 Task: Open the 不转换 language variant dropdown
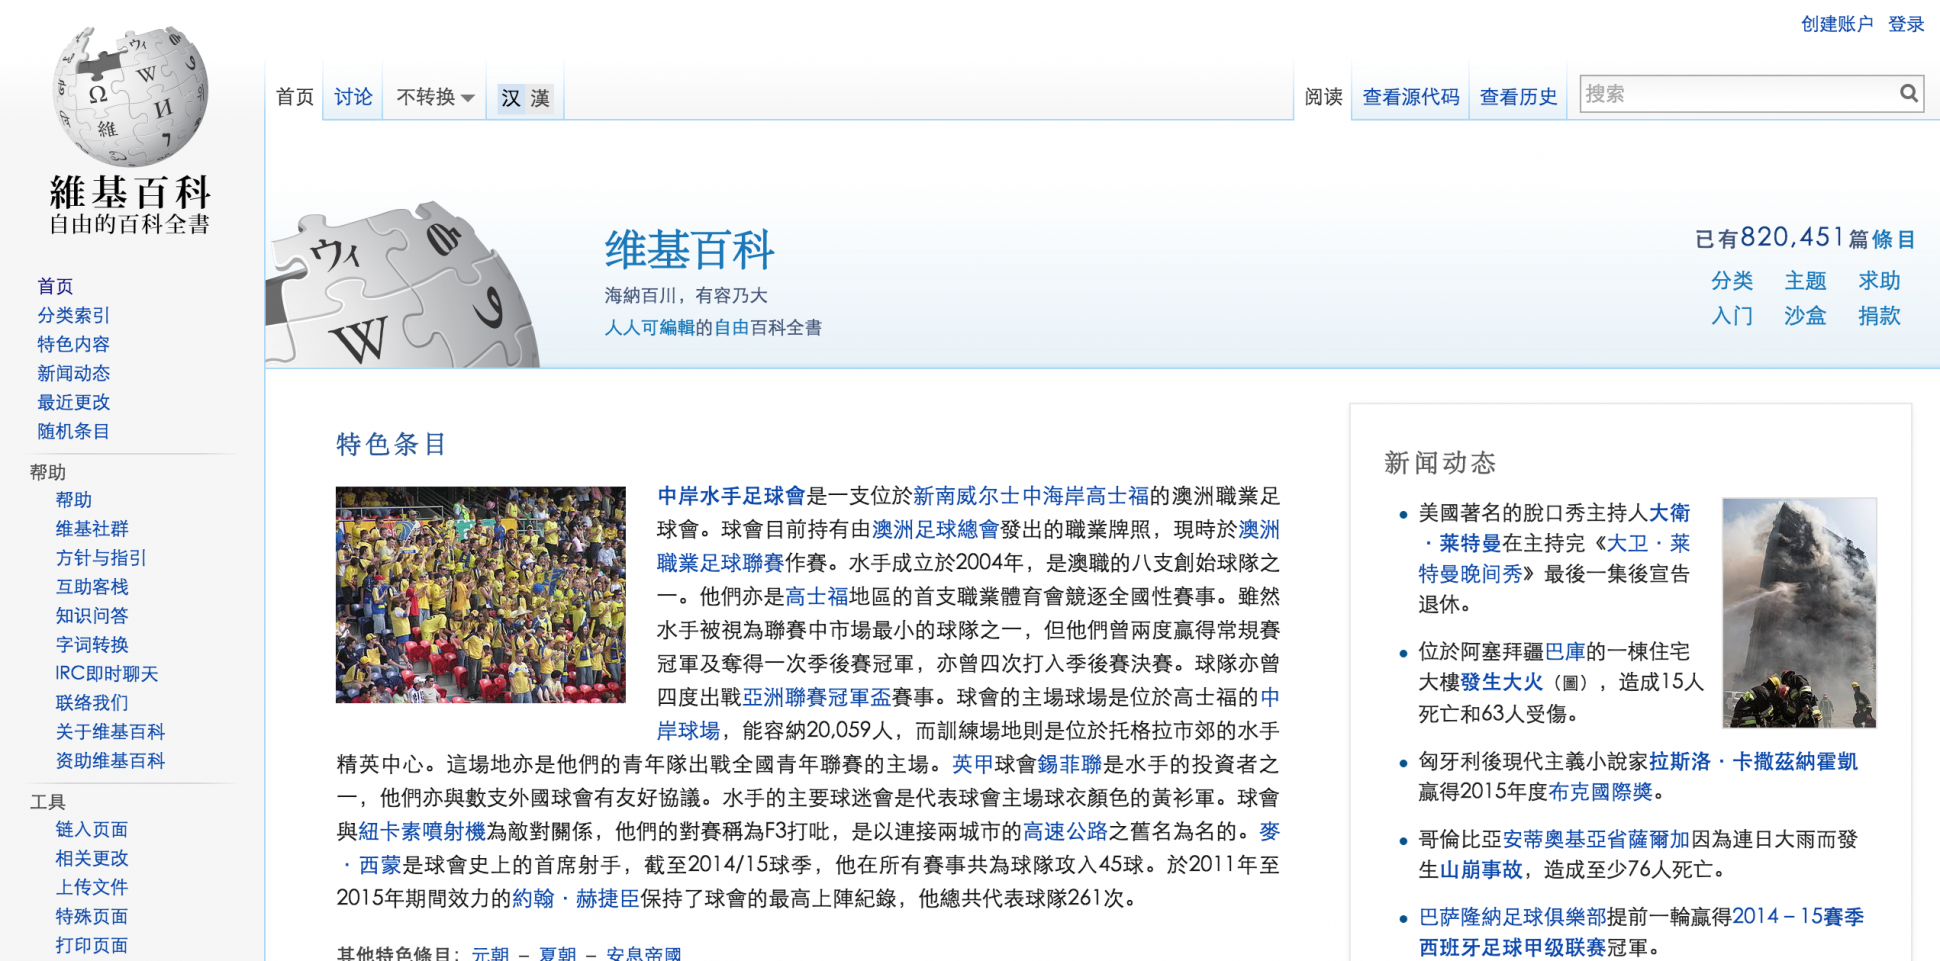point(435,97)
